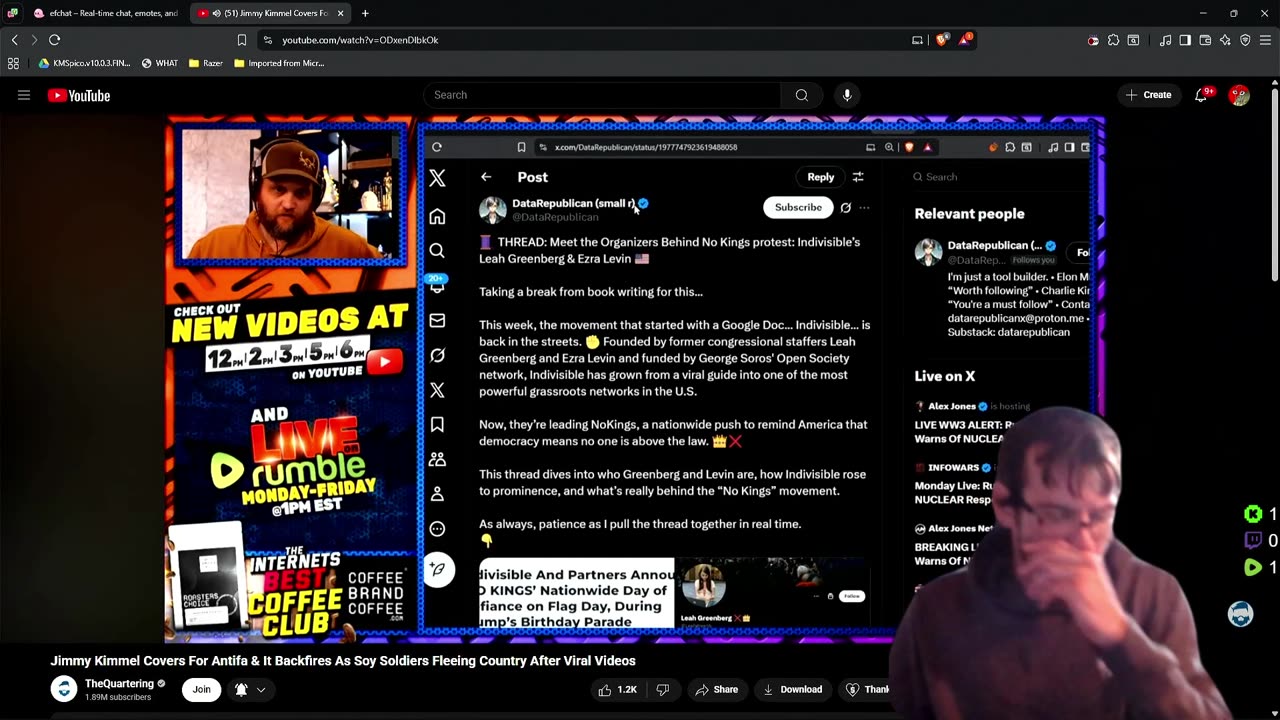Open site settings icon in address bar
The height and width of the screenshot is (720, 1280).
(x=267, y=40)
